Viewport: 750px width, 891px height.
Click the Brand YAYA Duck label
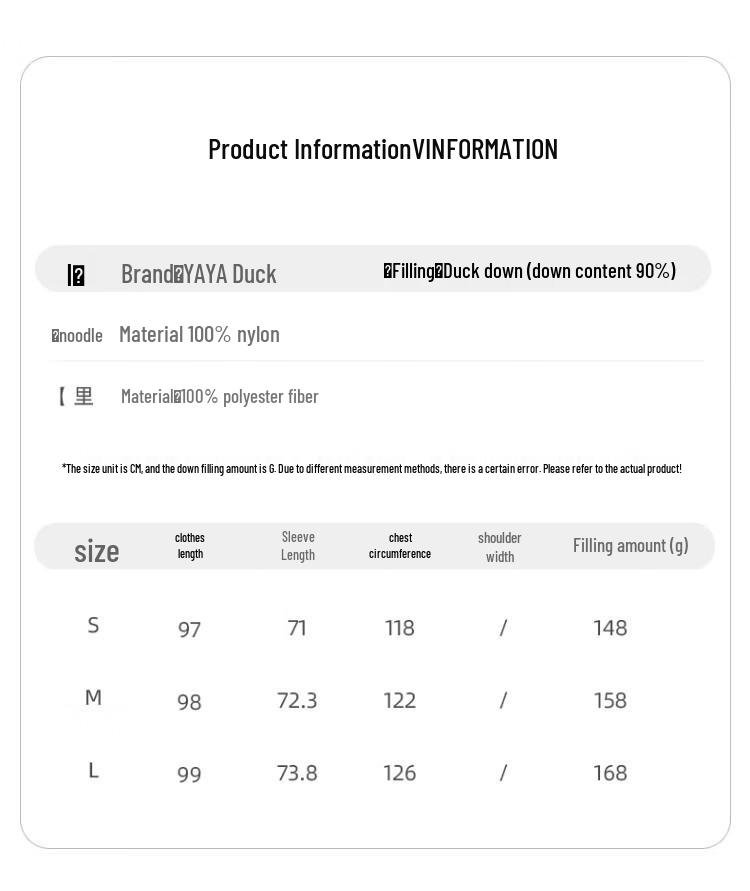198,274
